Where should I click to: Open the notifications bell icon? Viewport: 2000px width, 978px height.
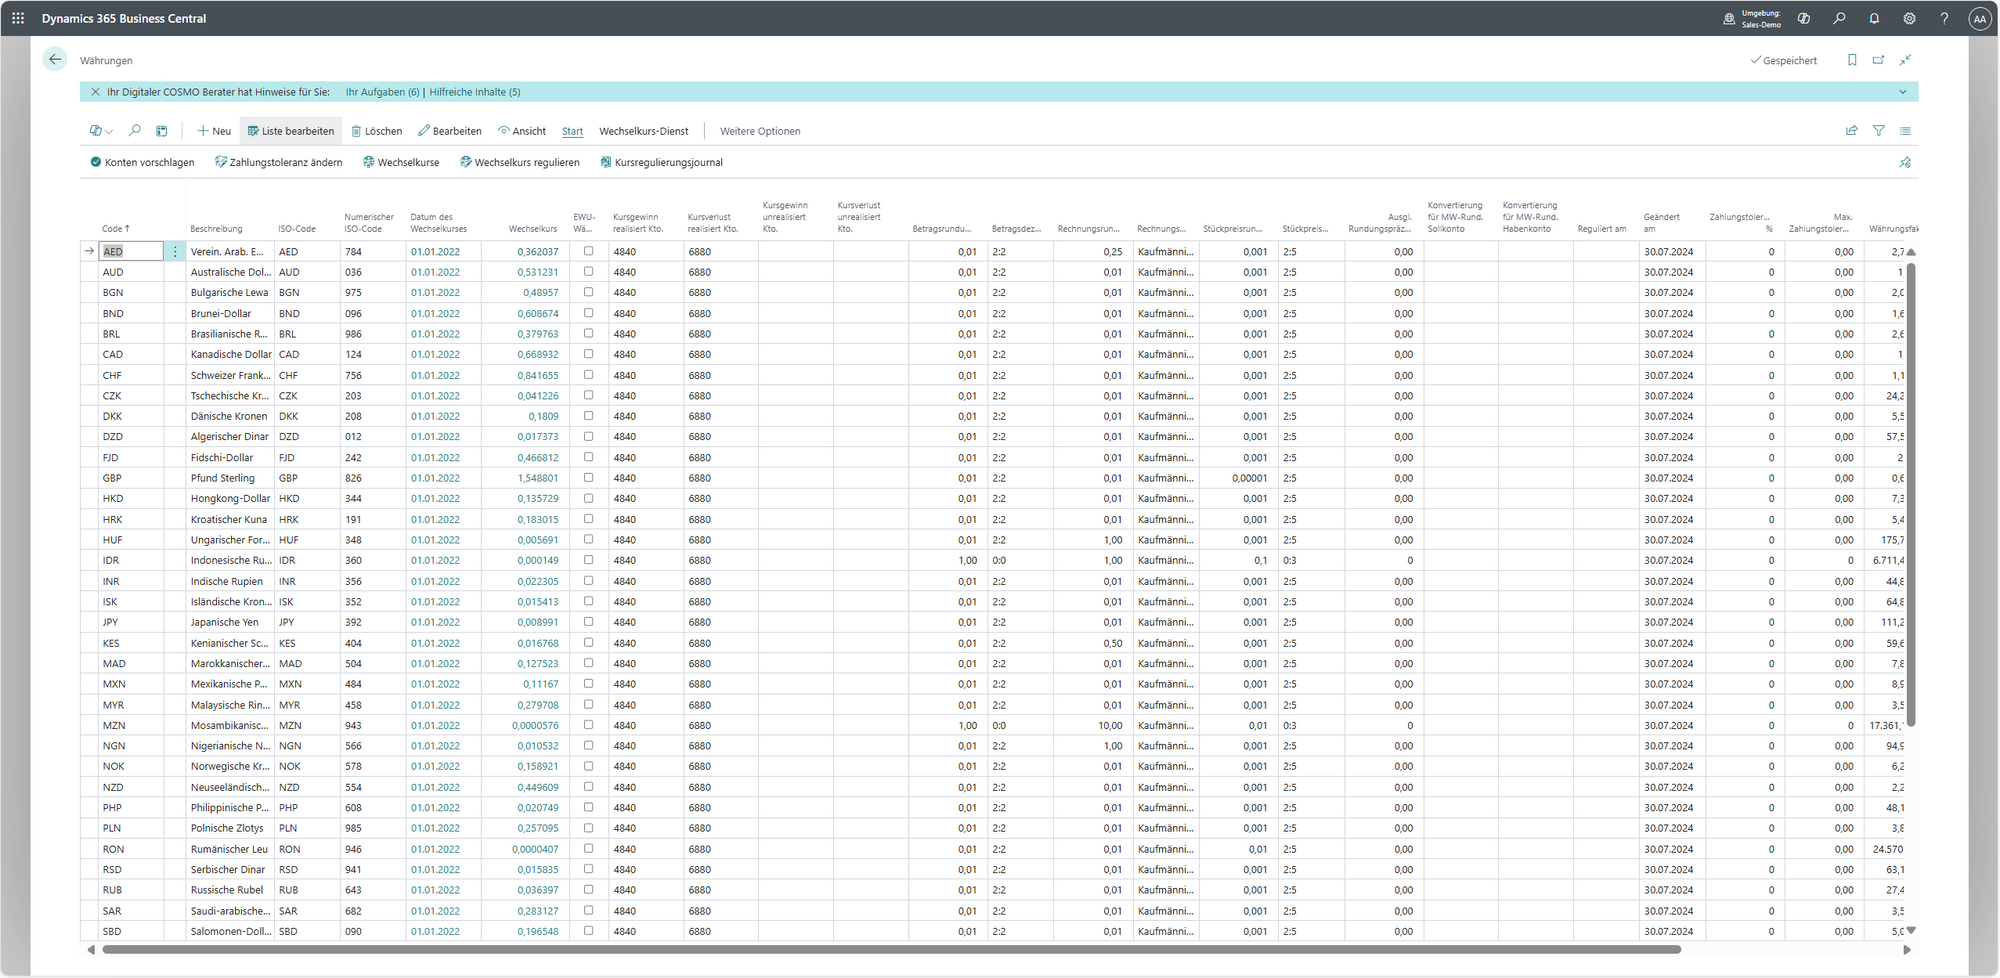[1874, 18]
